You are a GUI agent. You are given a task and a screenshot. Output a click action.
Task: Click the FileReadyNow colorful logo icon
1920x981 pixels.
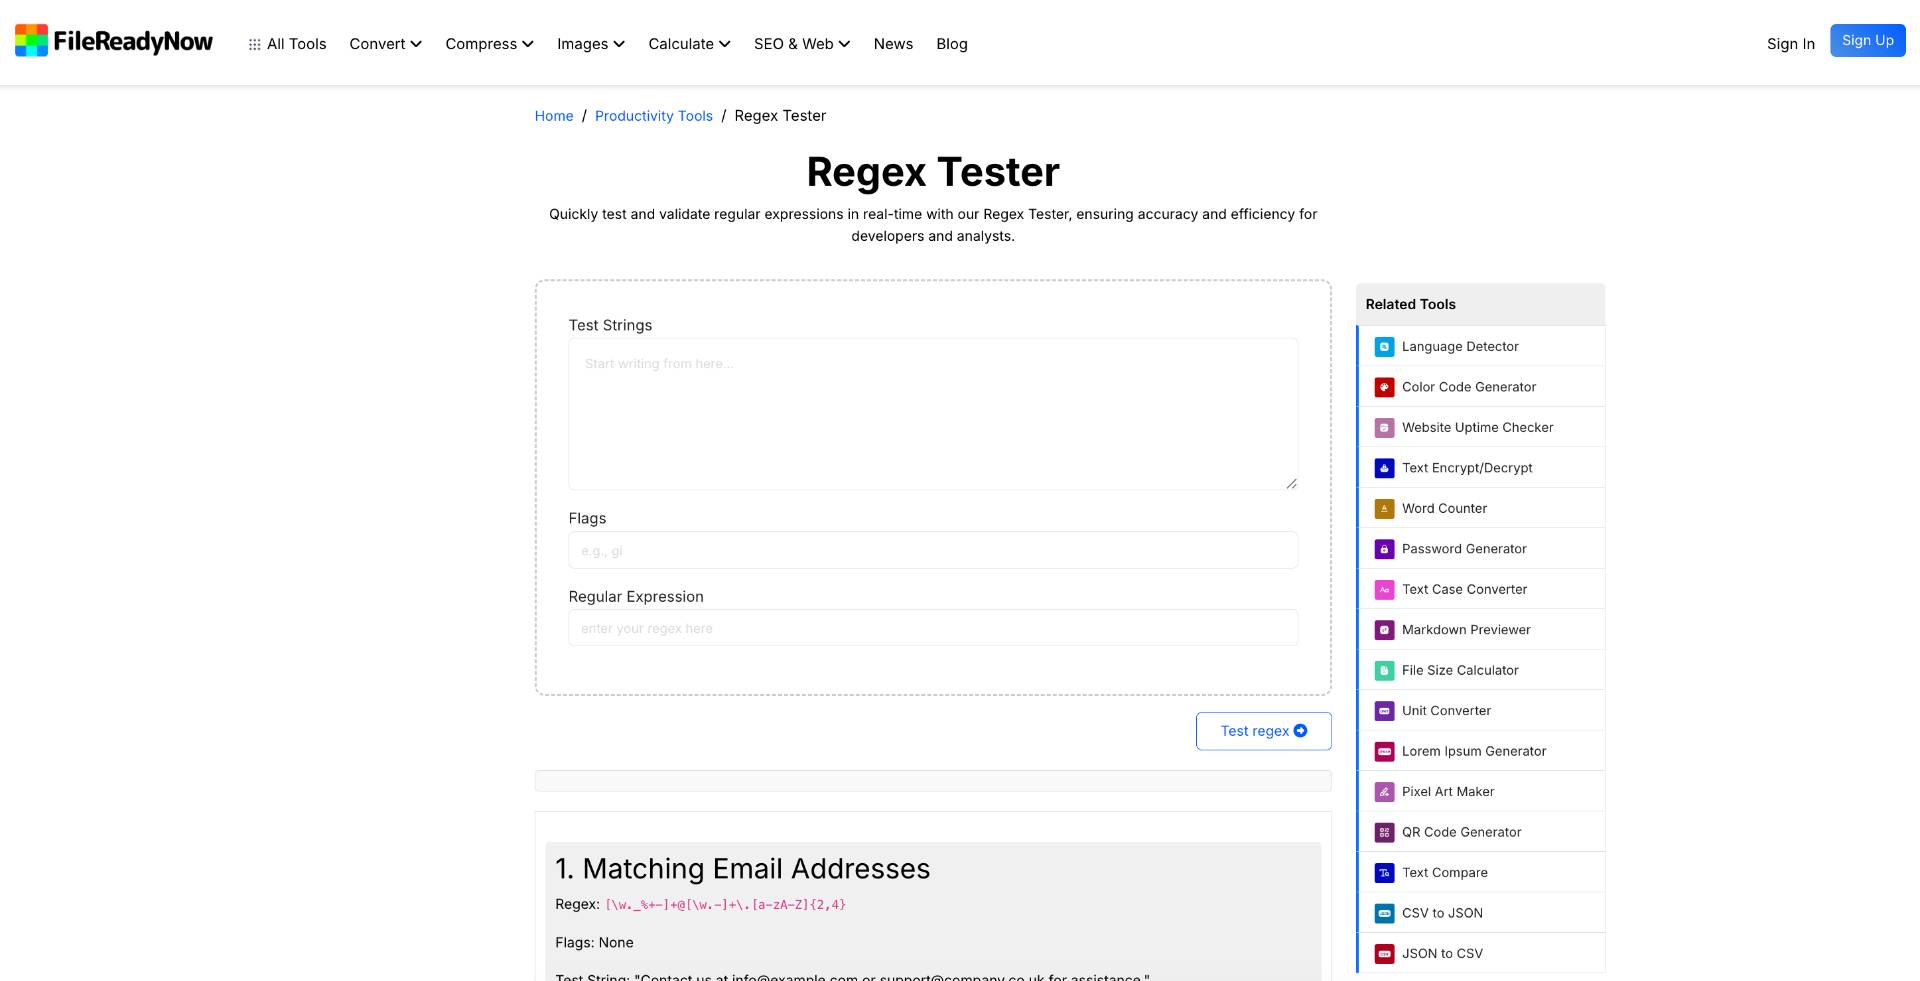coord(31,41)
